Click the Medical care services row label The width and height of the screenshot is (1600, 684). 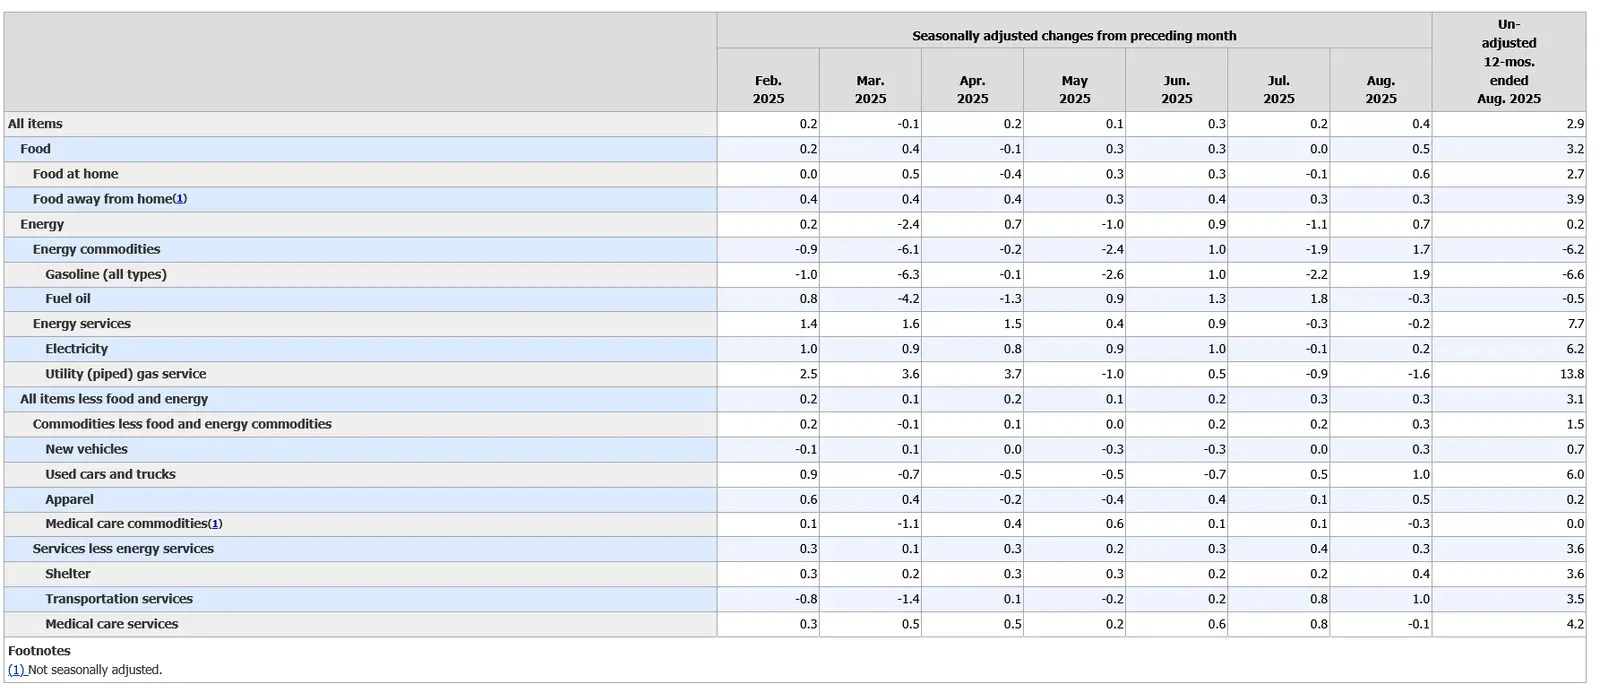(111, 624)
